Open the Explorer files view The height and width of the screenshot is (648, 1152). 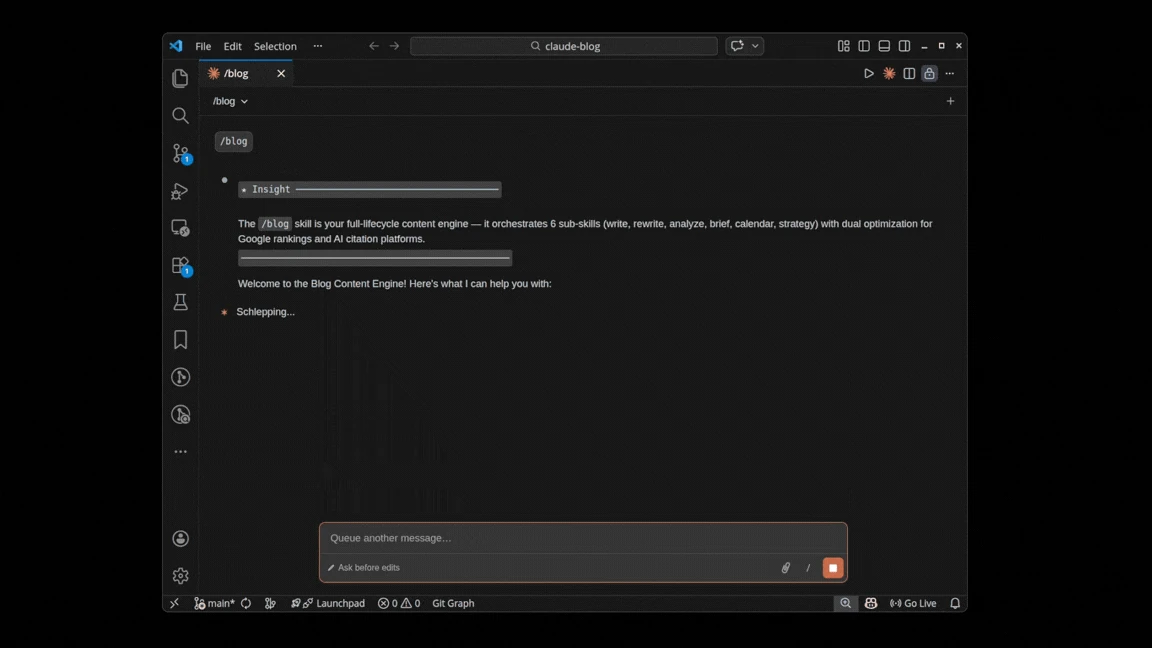(x=180, y=78)
